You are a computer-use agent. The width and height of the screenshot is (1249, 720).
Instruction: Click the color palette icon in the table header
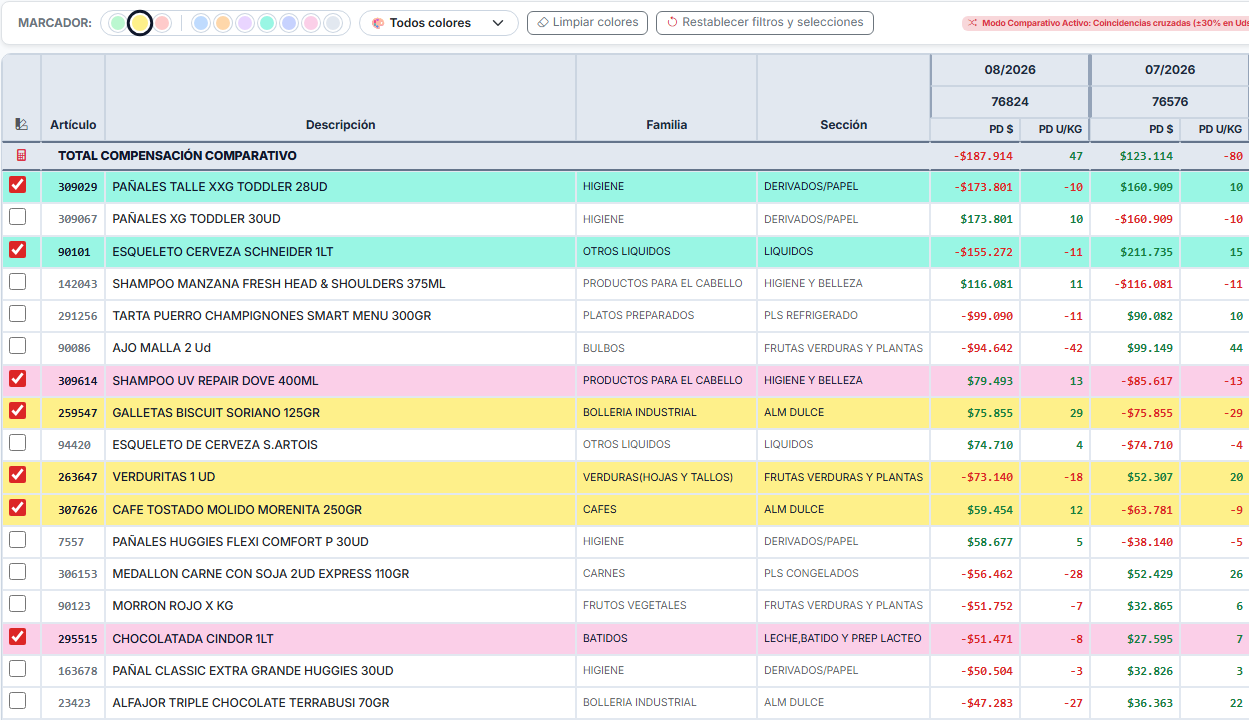21,125
